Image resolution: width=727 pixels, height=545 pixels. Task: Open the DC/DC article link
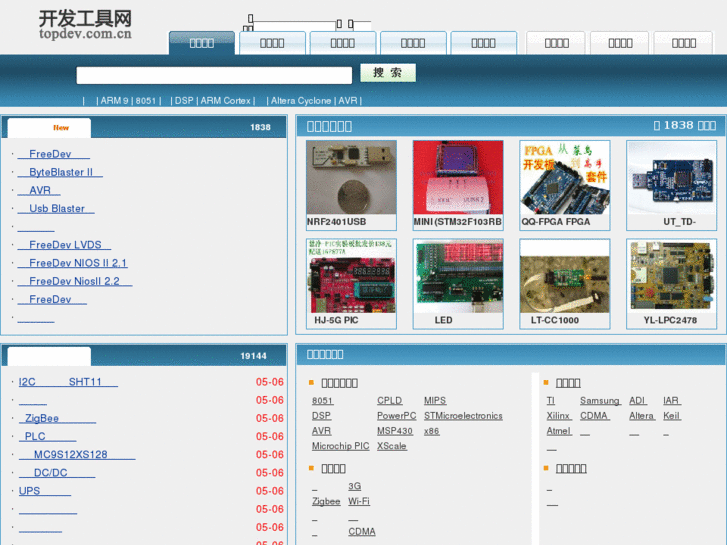point(57,473)
